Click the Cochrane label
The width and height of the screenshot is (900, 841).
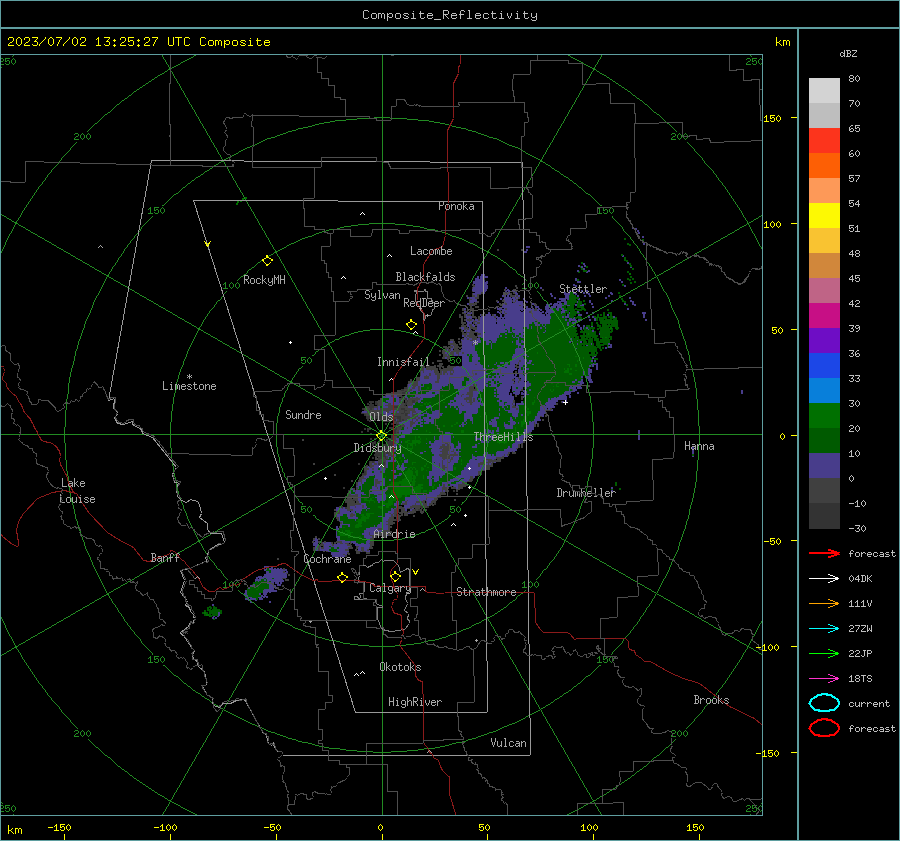point(327,559)
